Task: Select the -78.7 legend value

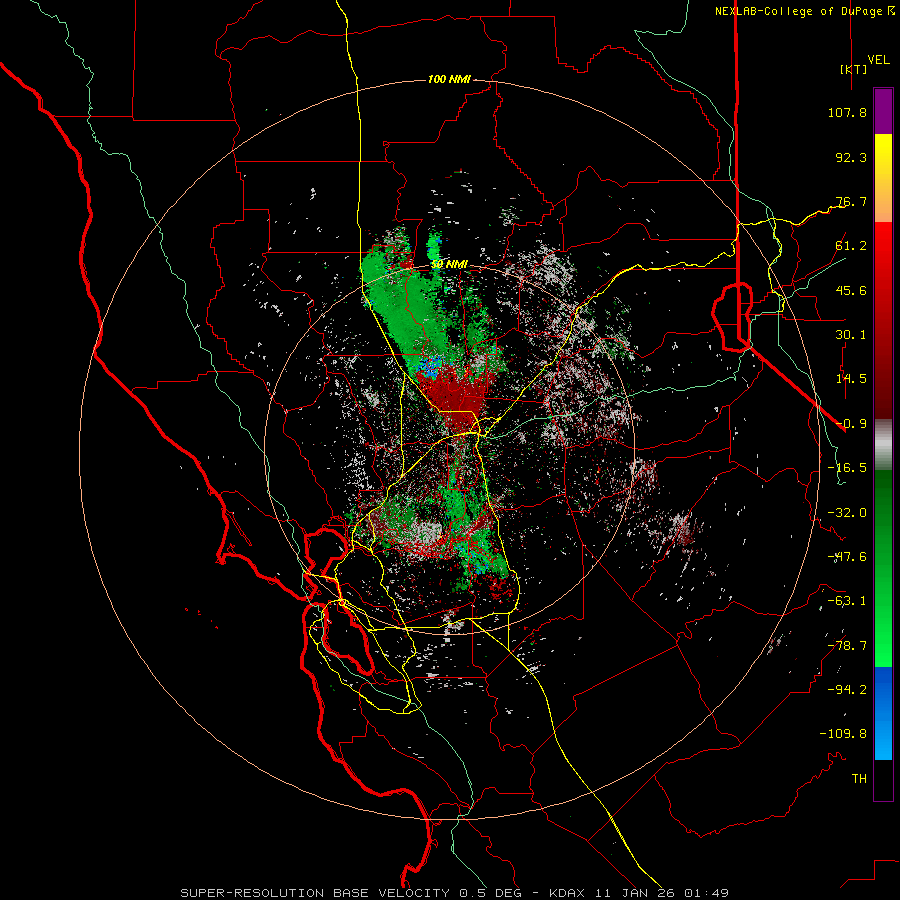Action: [x=847, y=646]
